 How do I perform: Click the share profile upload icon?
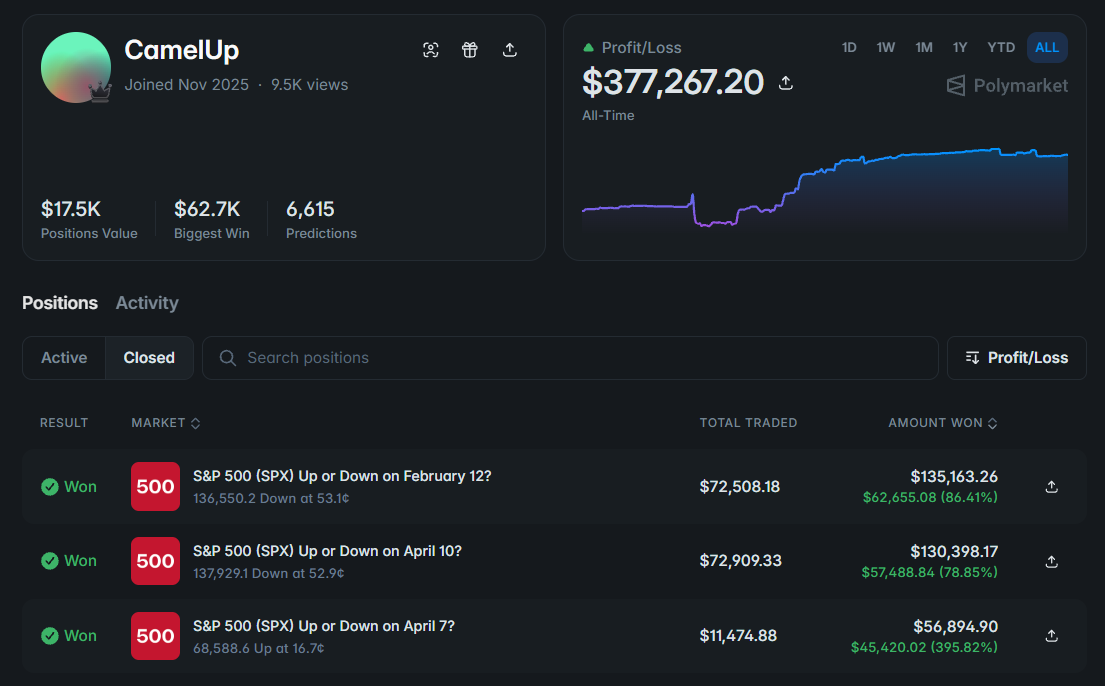click(510, 50)
